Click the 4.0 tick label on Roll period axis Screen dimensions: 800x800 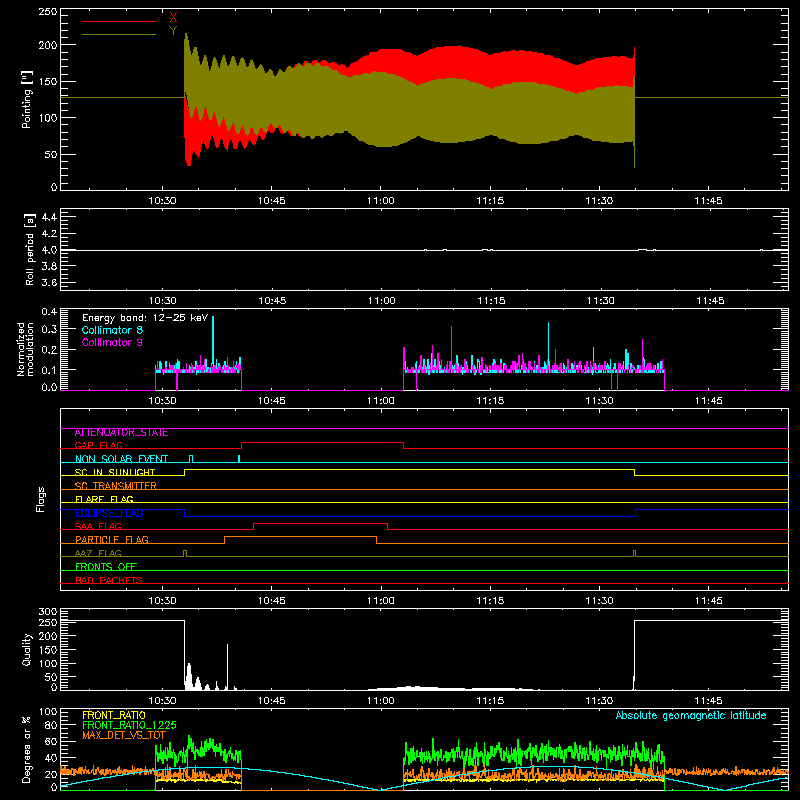pos(49,249)
